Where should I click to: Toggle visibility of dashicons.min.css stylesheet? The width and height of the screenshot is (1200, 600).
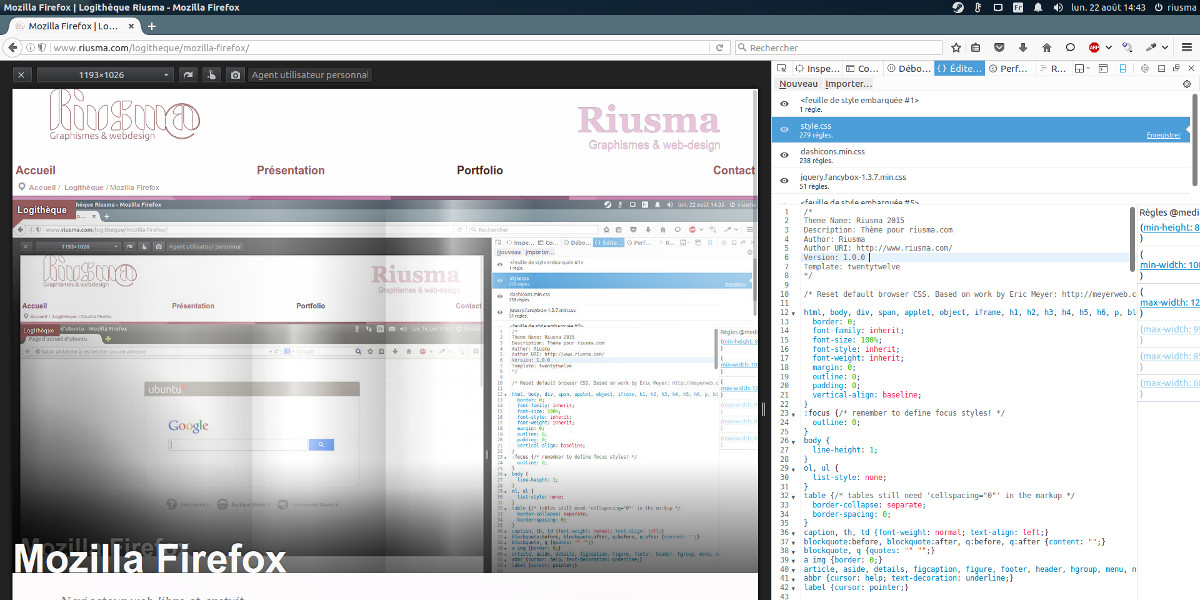(x=784, y=155)
